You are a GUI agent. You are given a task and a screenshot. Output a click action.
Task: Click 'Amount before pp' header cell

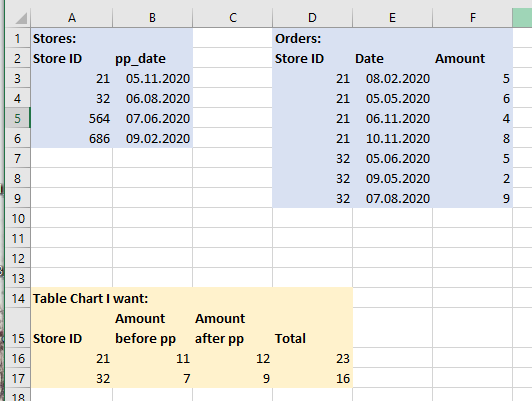click(152, 328)
